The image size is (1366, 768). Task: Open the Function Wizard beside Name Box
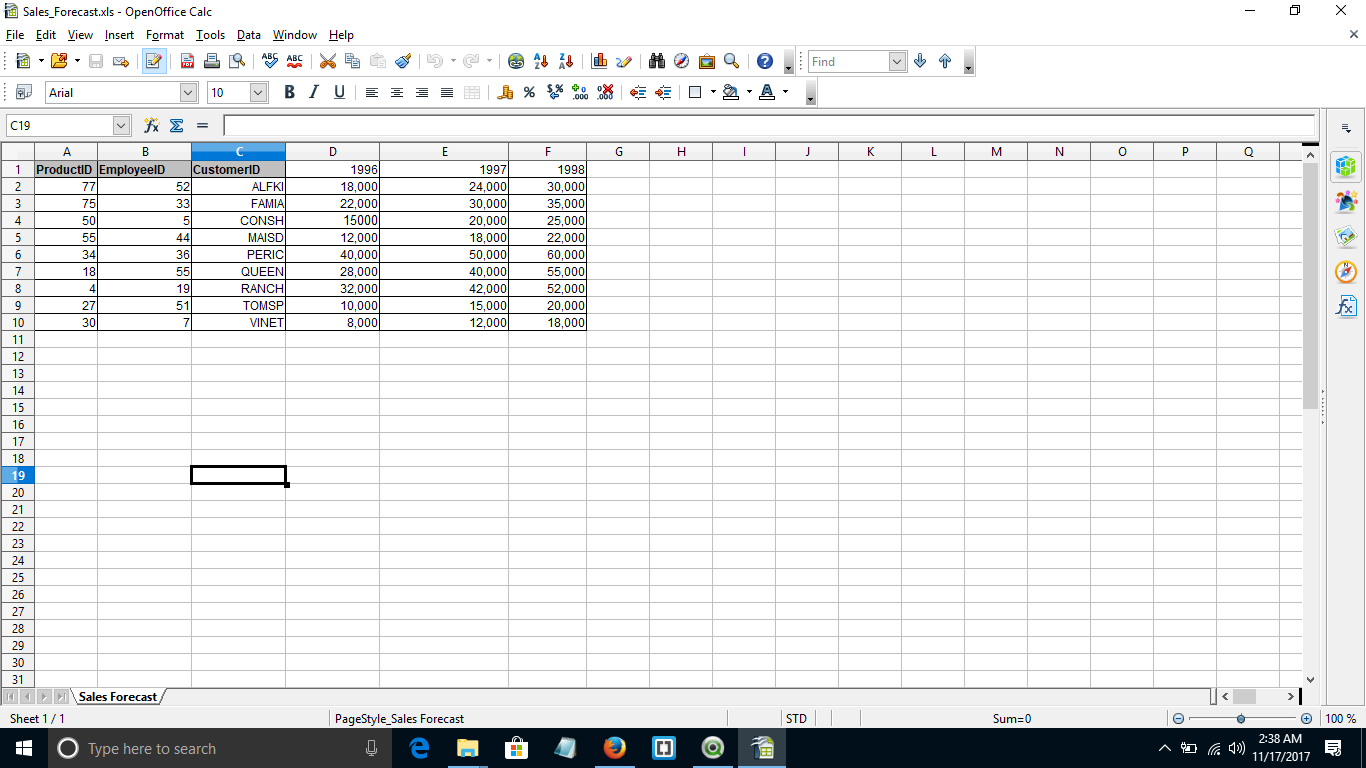[x=152, y=126]
